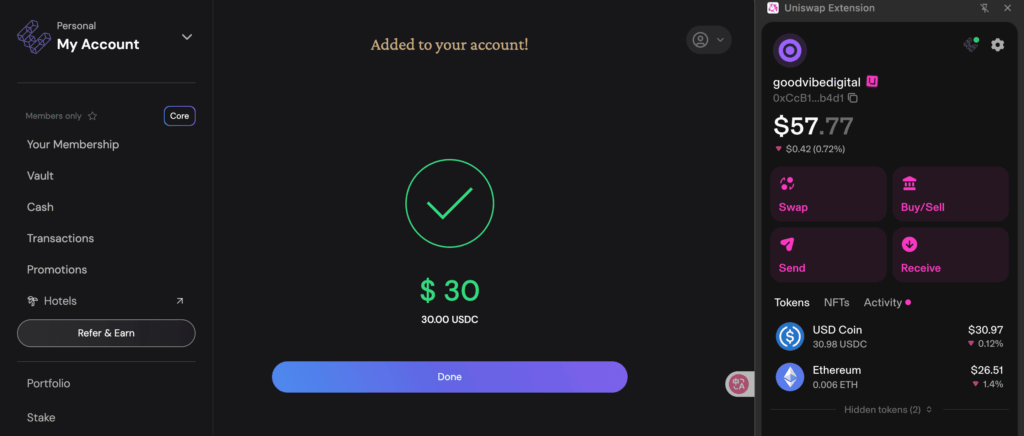
Task: Expand the My Account dropdown chevron
Action: pyautogui.click(x=187, y=37)
